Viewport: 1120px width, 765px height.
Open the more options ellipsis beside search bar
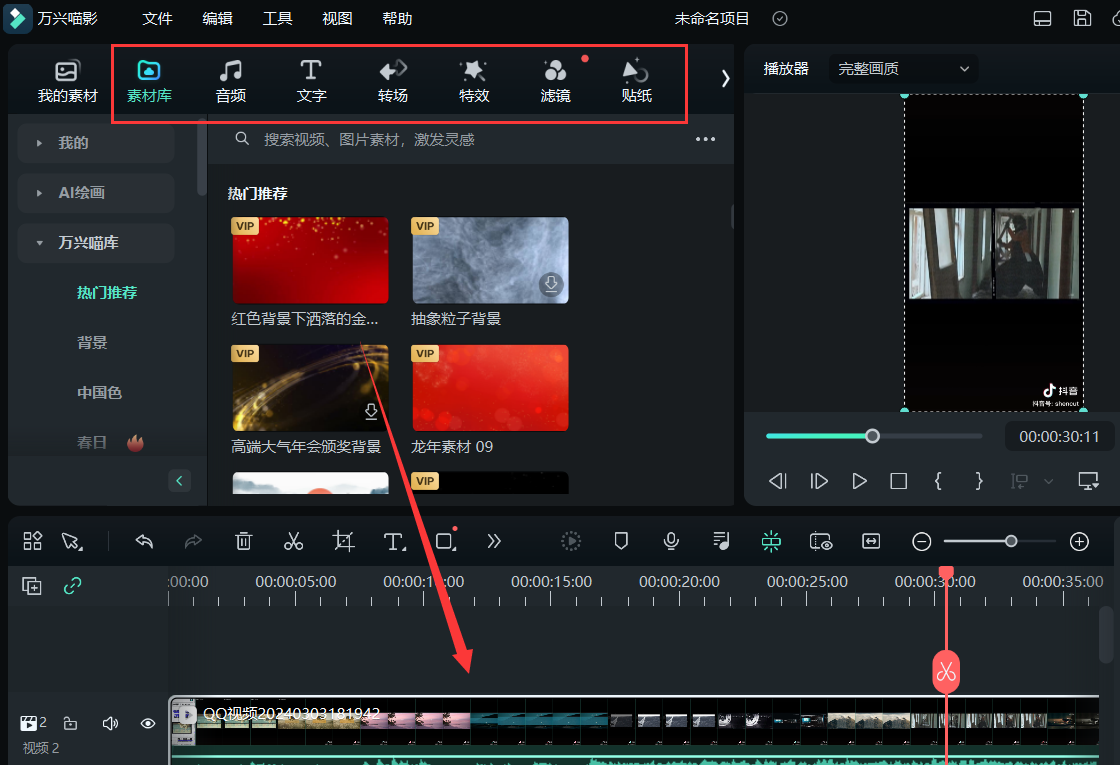pos(705,139)
